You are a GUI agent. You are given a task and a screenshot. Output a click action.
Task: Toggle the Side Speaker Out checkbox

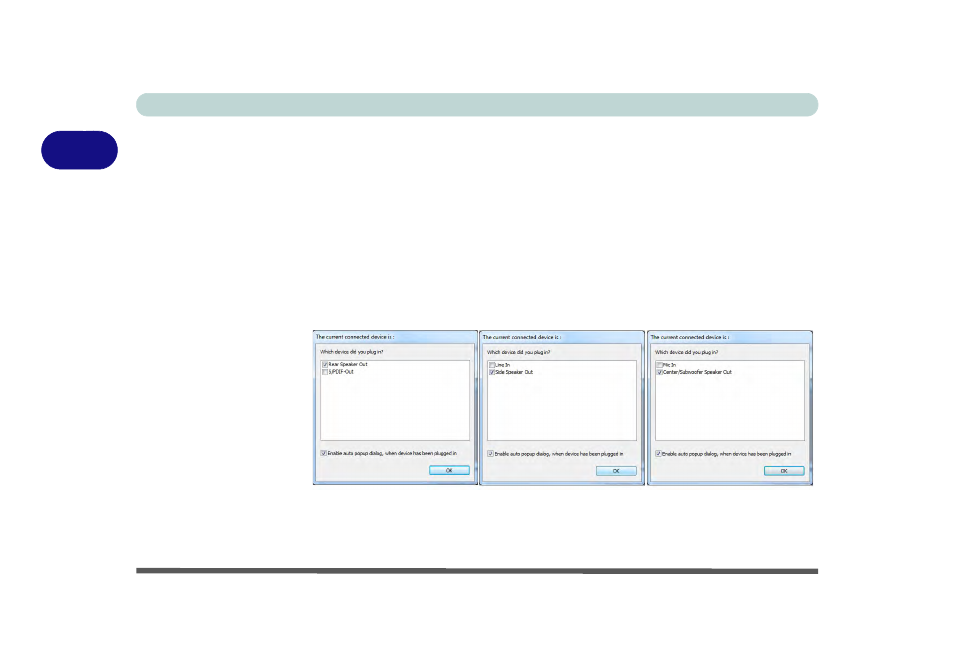pos(492,372)
